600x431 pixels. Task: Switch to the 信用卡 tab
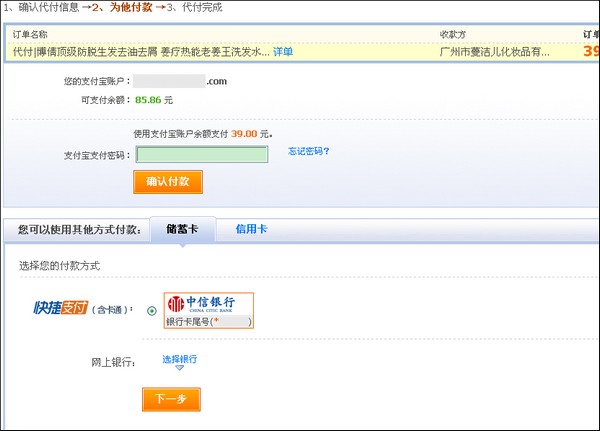[251, 229]
